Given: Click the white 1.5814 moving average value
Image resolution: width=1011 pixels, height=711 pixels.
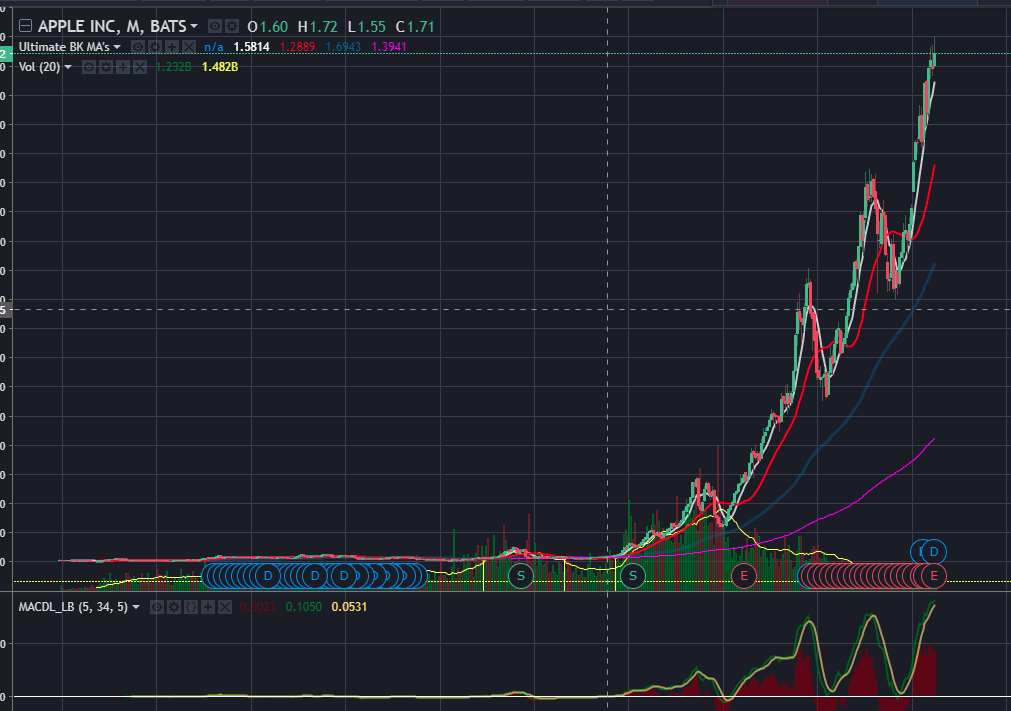Looking at the screenshot, I should 251,47.
